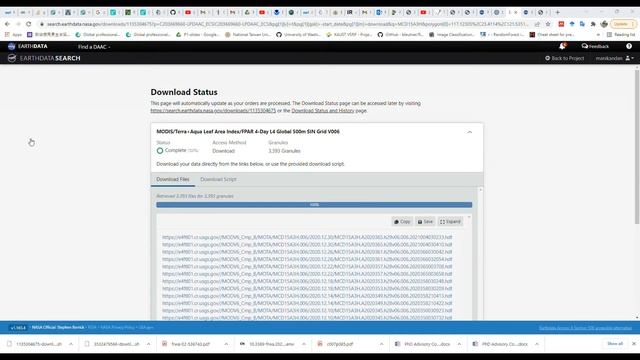Click the Earthdata Search logo
The image size is (640, 360).
[x=44, y=58]
